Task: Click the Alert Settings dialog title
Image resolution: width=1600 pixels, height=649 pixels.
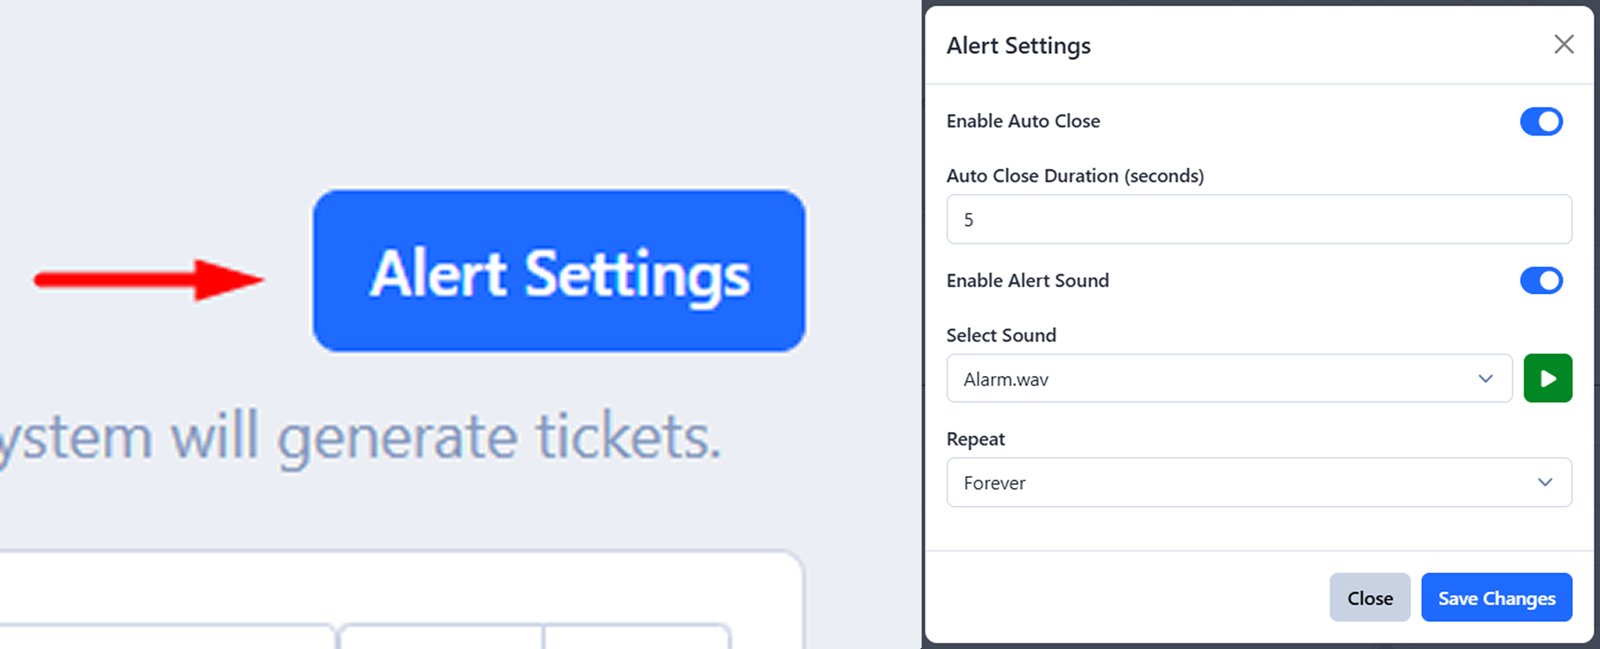Action: click(1018, 46)
